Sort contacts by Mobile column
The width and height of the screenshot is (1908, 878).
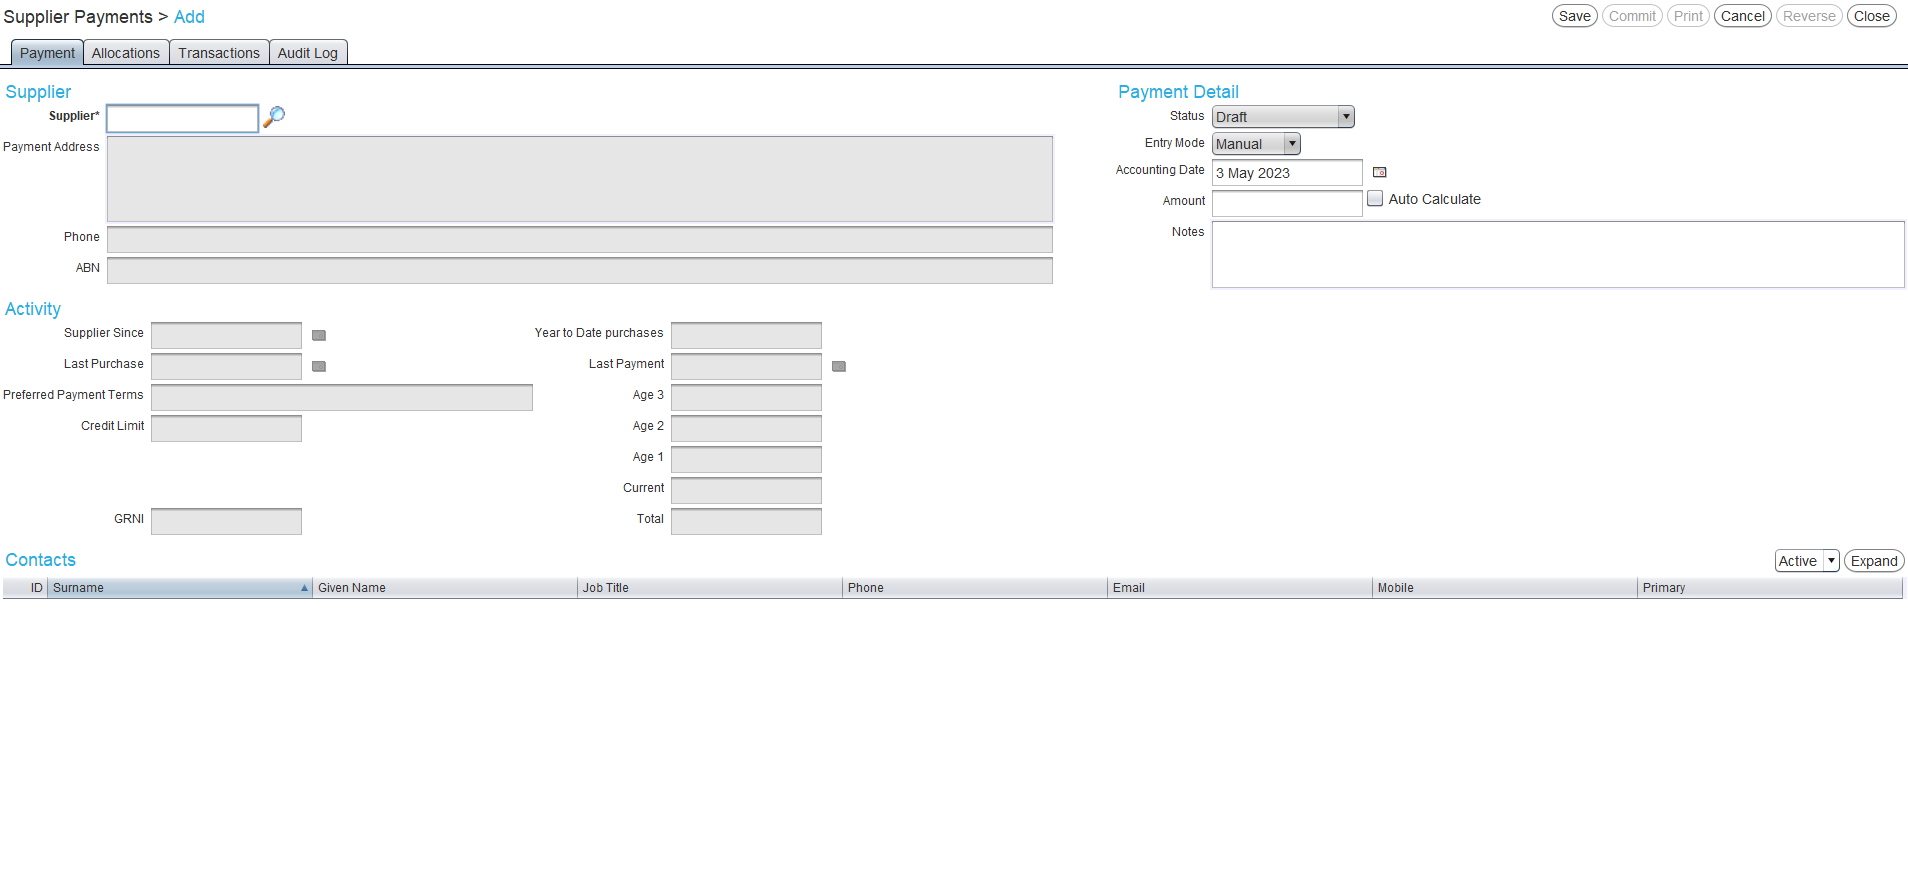pos(1505,588)
